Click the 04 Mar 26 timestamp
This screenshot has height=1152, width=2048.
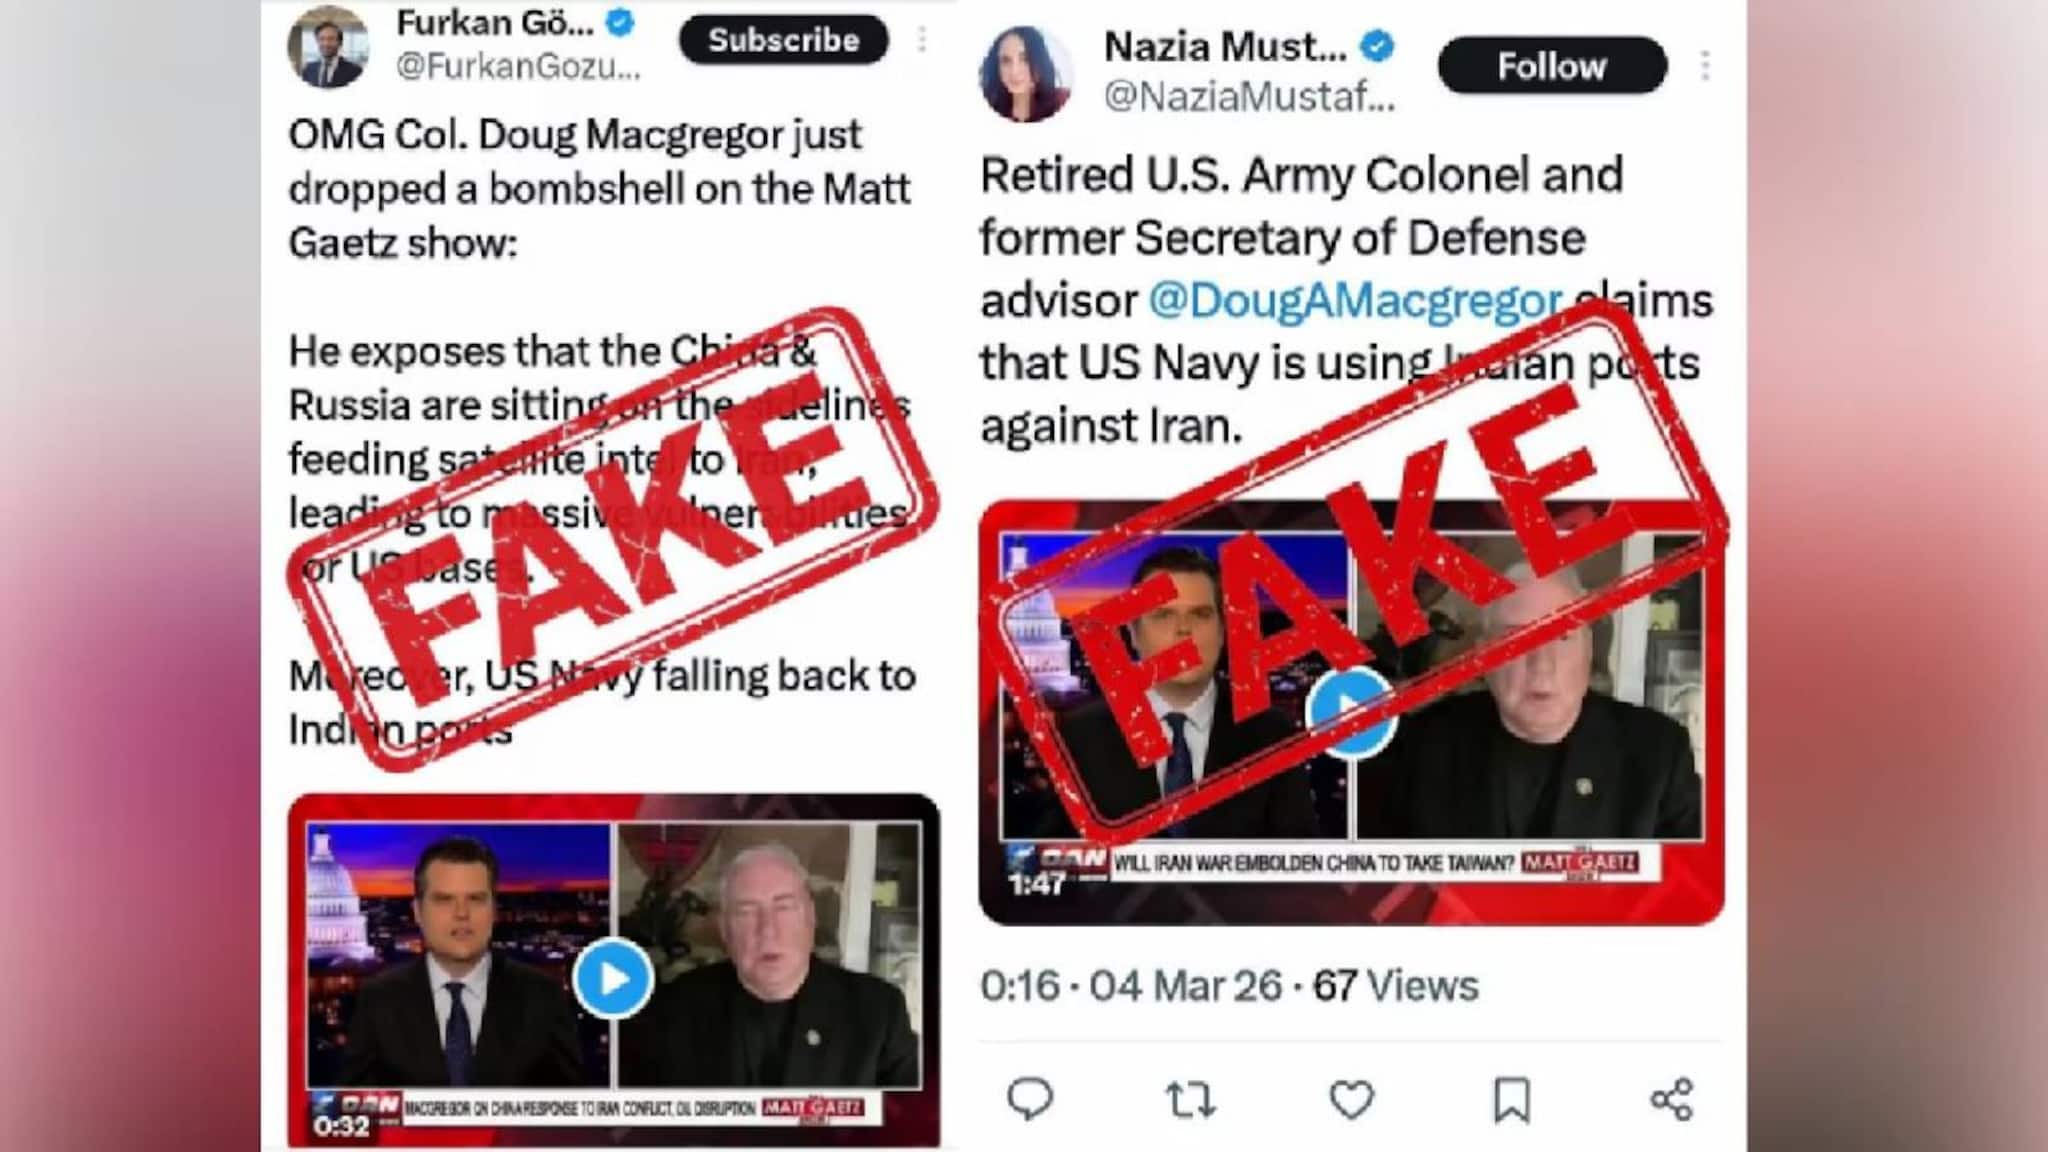(x=1185, y=986)
